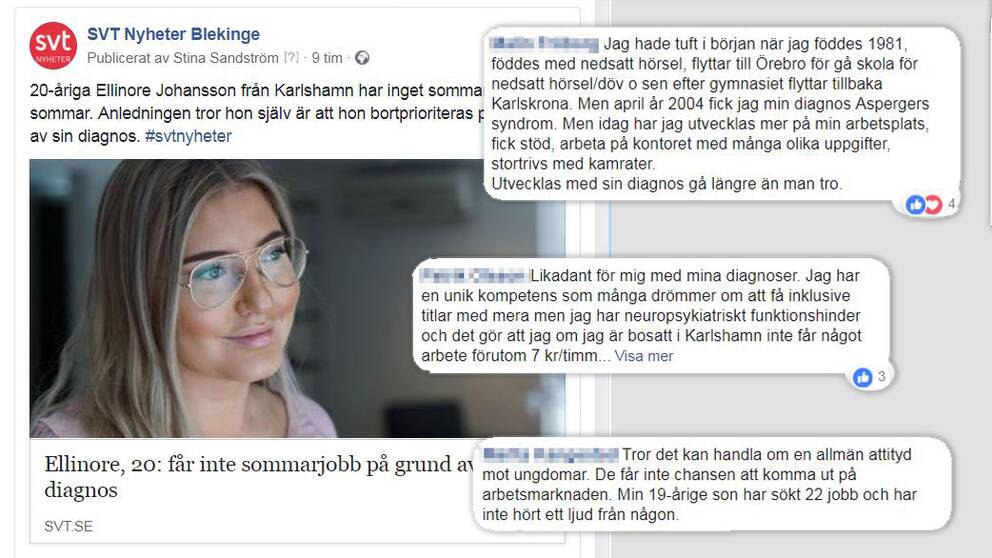Click the SVT Nyheter round logo
992x558 pixels.
[53, 45]
